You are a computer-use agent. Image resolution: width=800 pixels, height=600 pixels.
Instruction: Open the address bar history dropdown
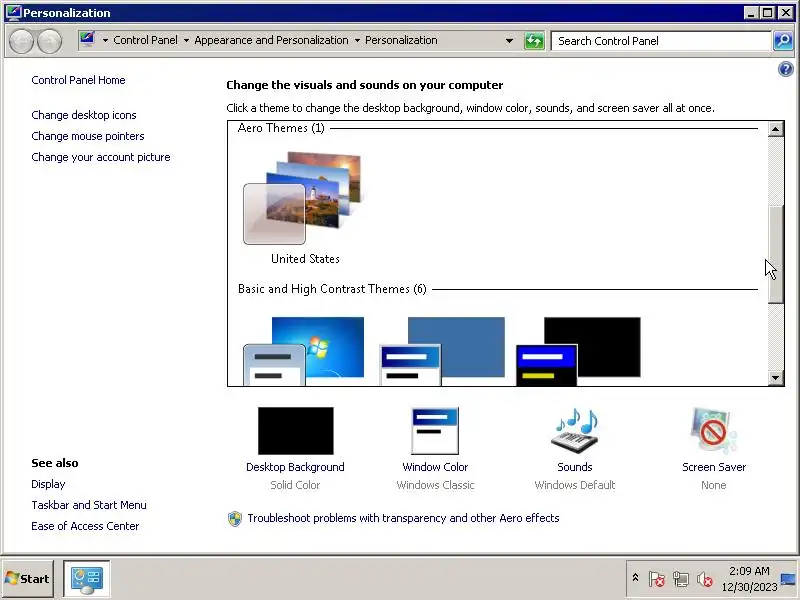click(509, 41)
